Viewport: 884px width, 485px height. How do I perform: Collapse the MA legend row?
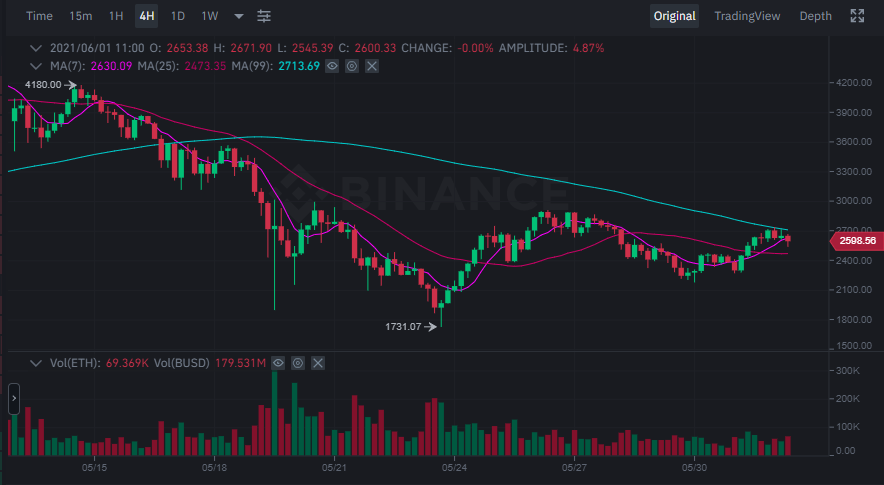click(37, 66)
